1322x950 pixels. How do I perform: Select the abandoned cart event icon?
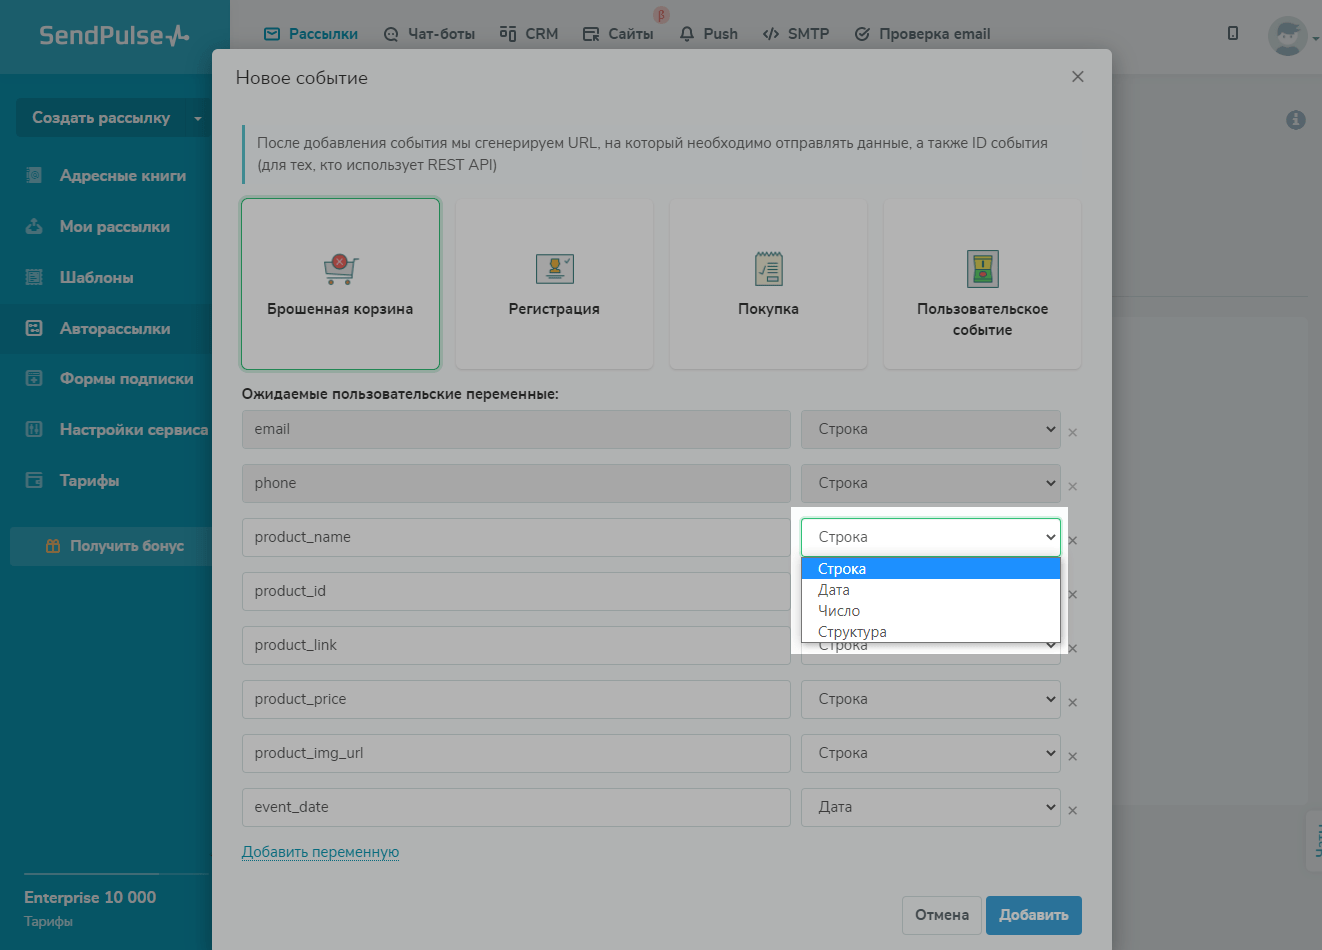point(340,268)
